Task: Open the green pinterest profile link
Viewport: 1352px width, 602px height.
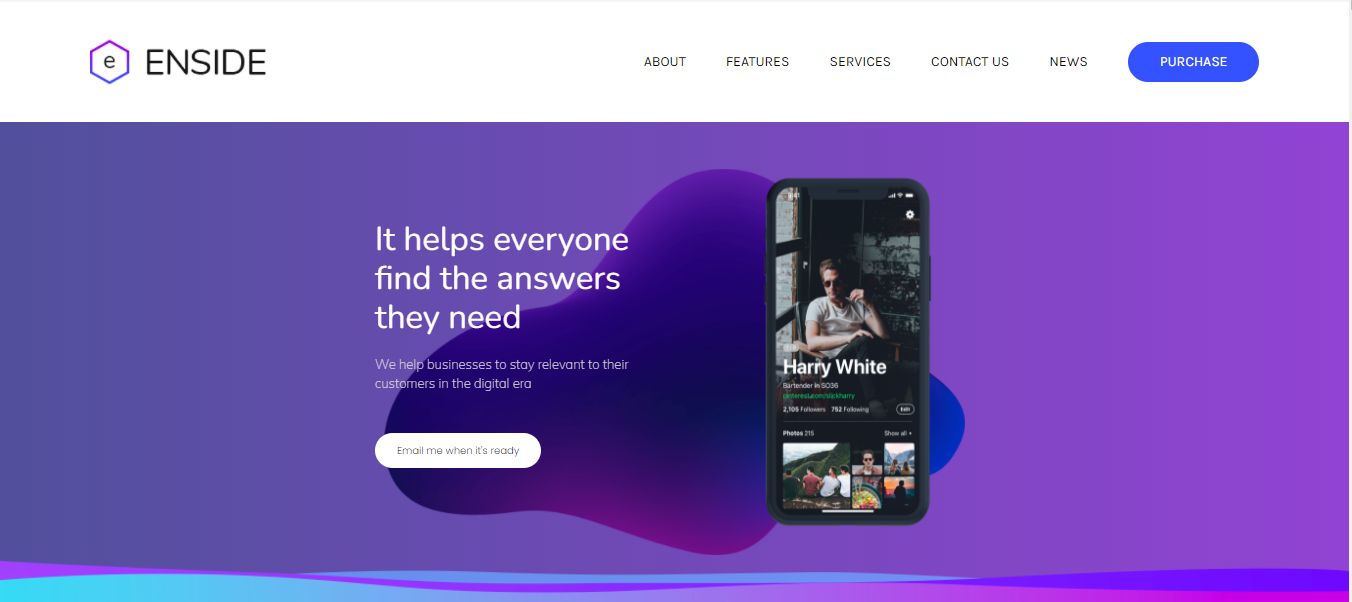Action: click(x=819, y=396)
